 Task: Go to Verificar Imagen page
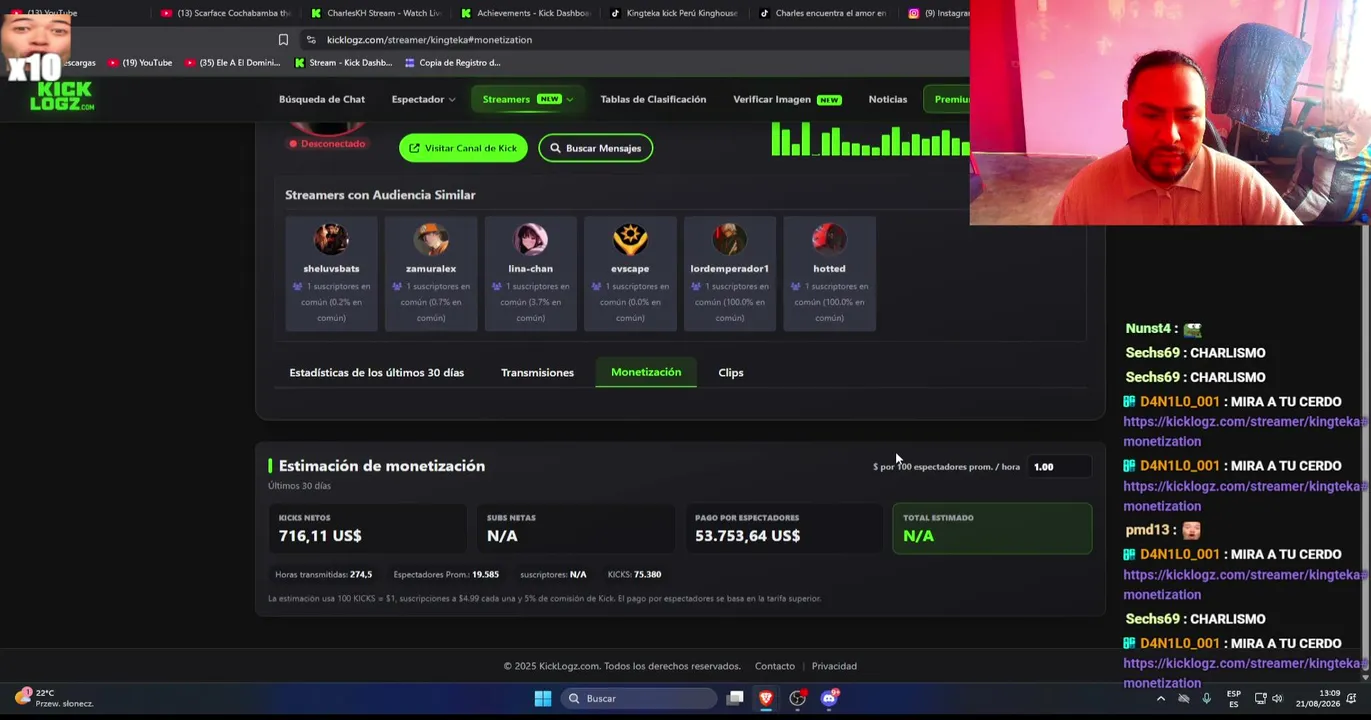[787, 99]
